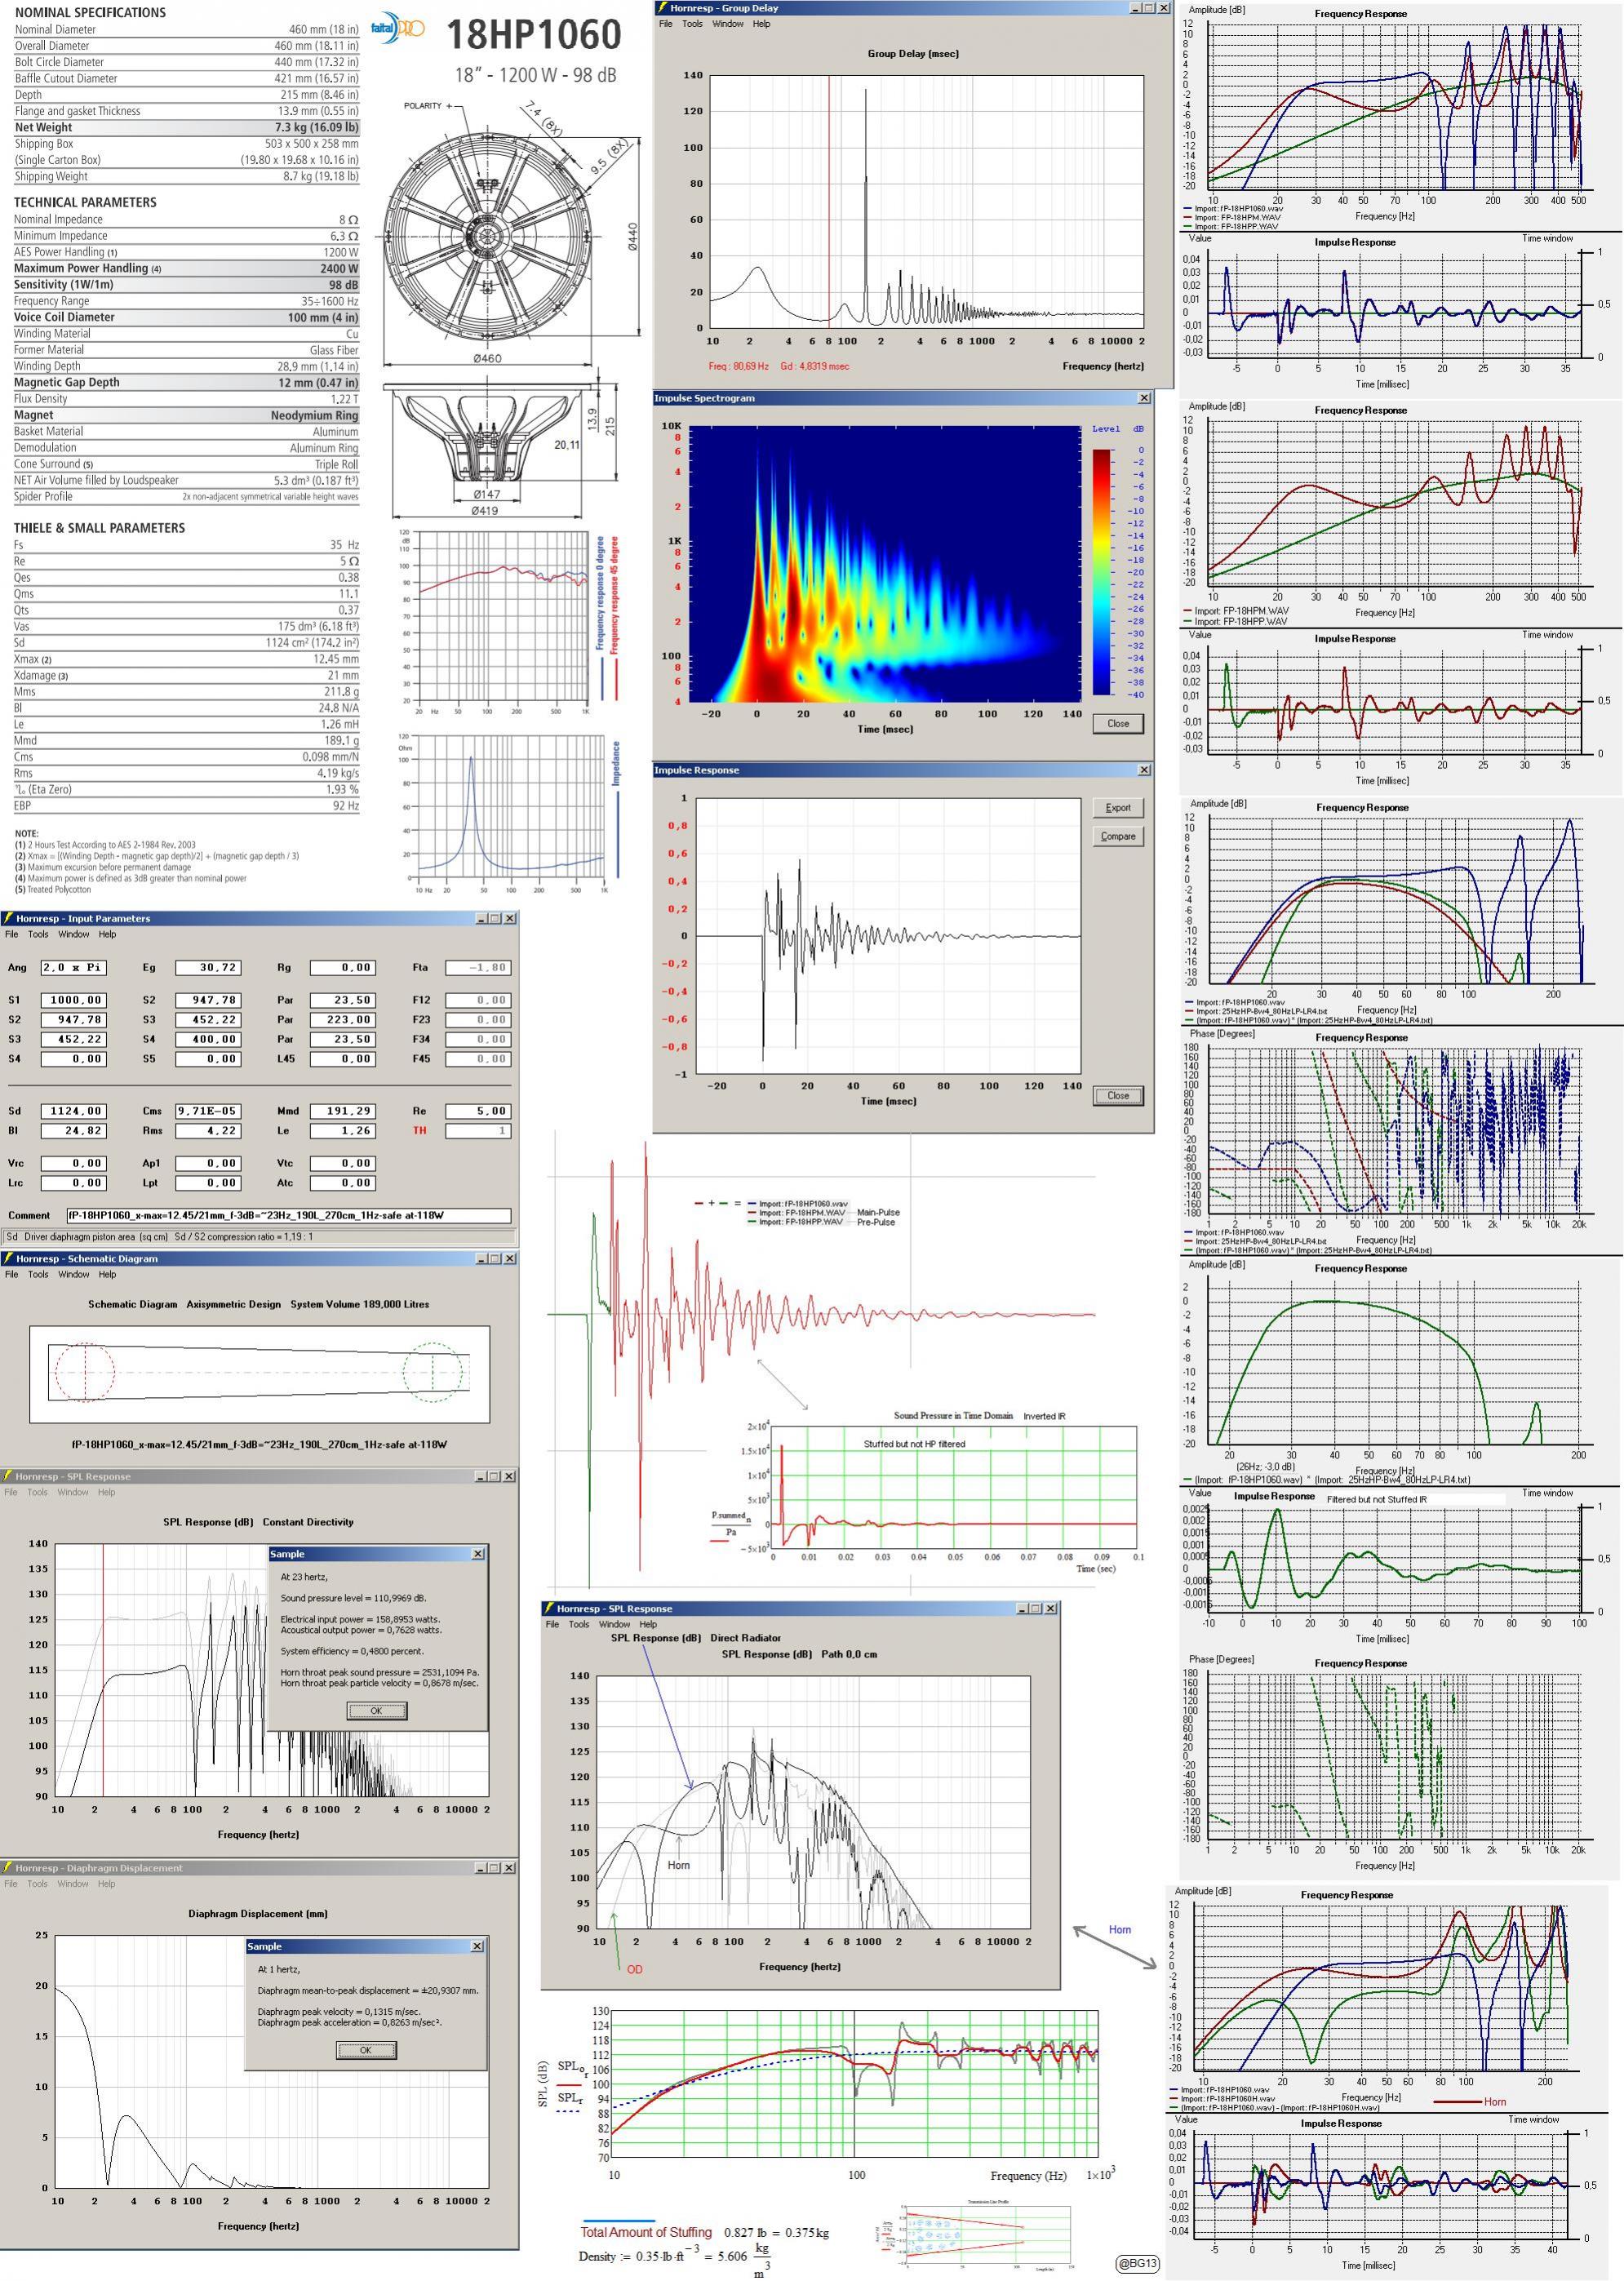The width and height of the screenshot is (1624, 2281).
Task: Select the Le field showing 1,26
Action: [x=343, y=1131]
